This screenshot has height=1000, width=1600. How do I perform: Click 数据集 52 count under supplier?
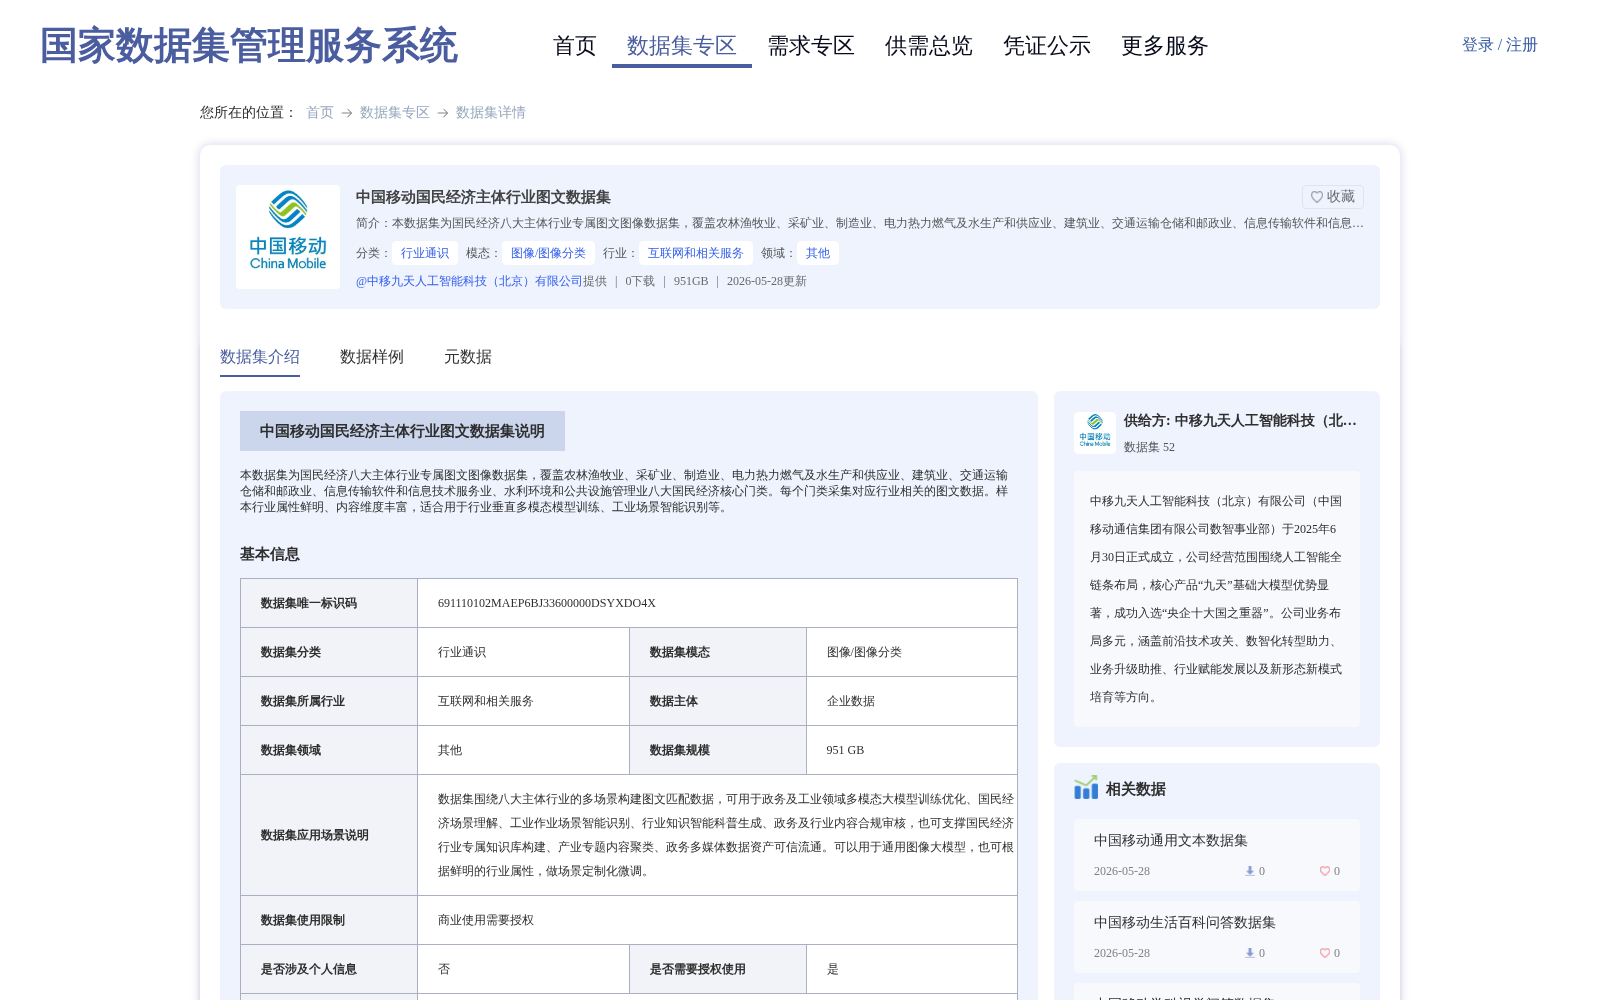point(1149,447)
